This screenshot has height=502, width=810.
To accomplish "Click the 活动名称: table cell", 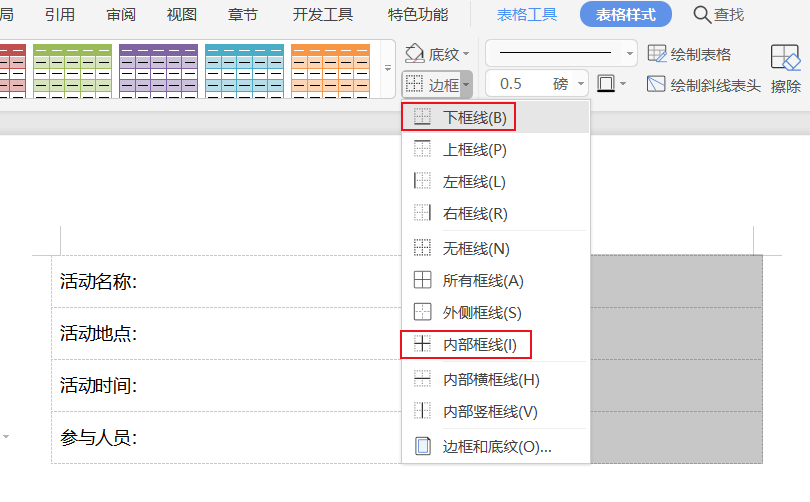I will (x=226, y=281).
